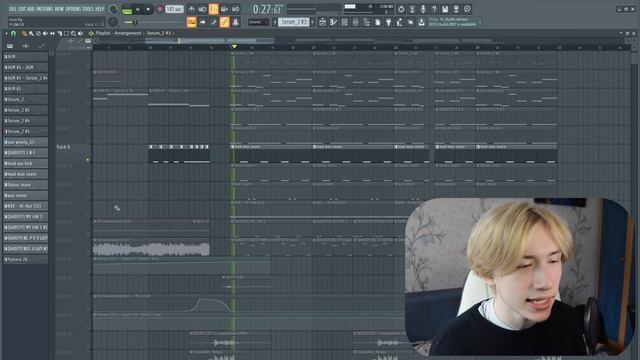Viewport: 640px width, 360px height.
Task: Click the transport stop button
Action: 148,9
